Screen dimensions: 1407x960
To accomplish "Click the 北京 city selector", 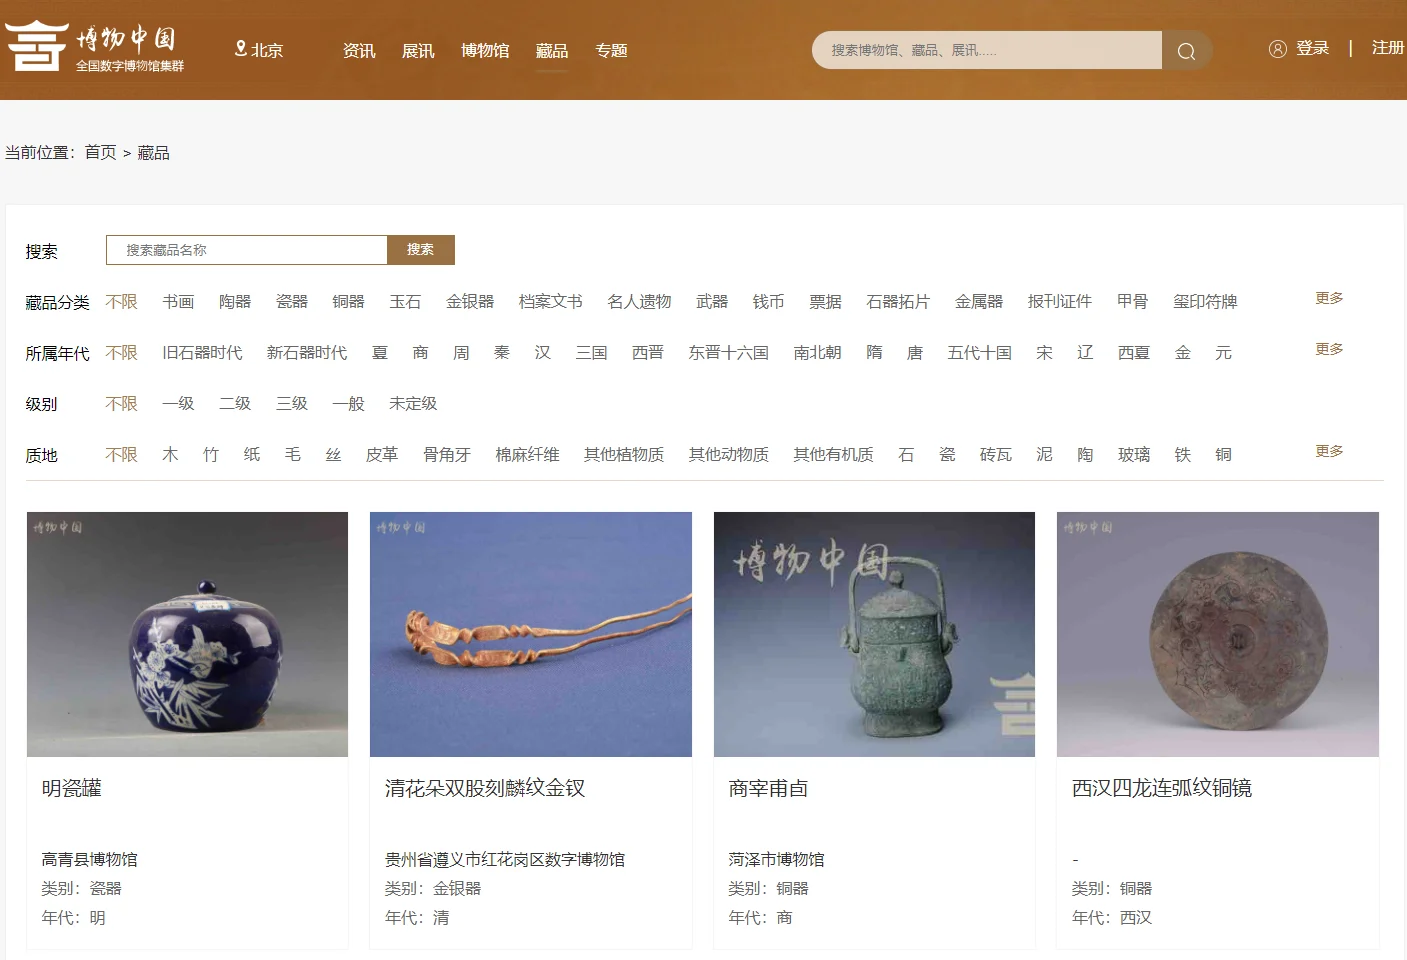I will point(266,50).
